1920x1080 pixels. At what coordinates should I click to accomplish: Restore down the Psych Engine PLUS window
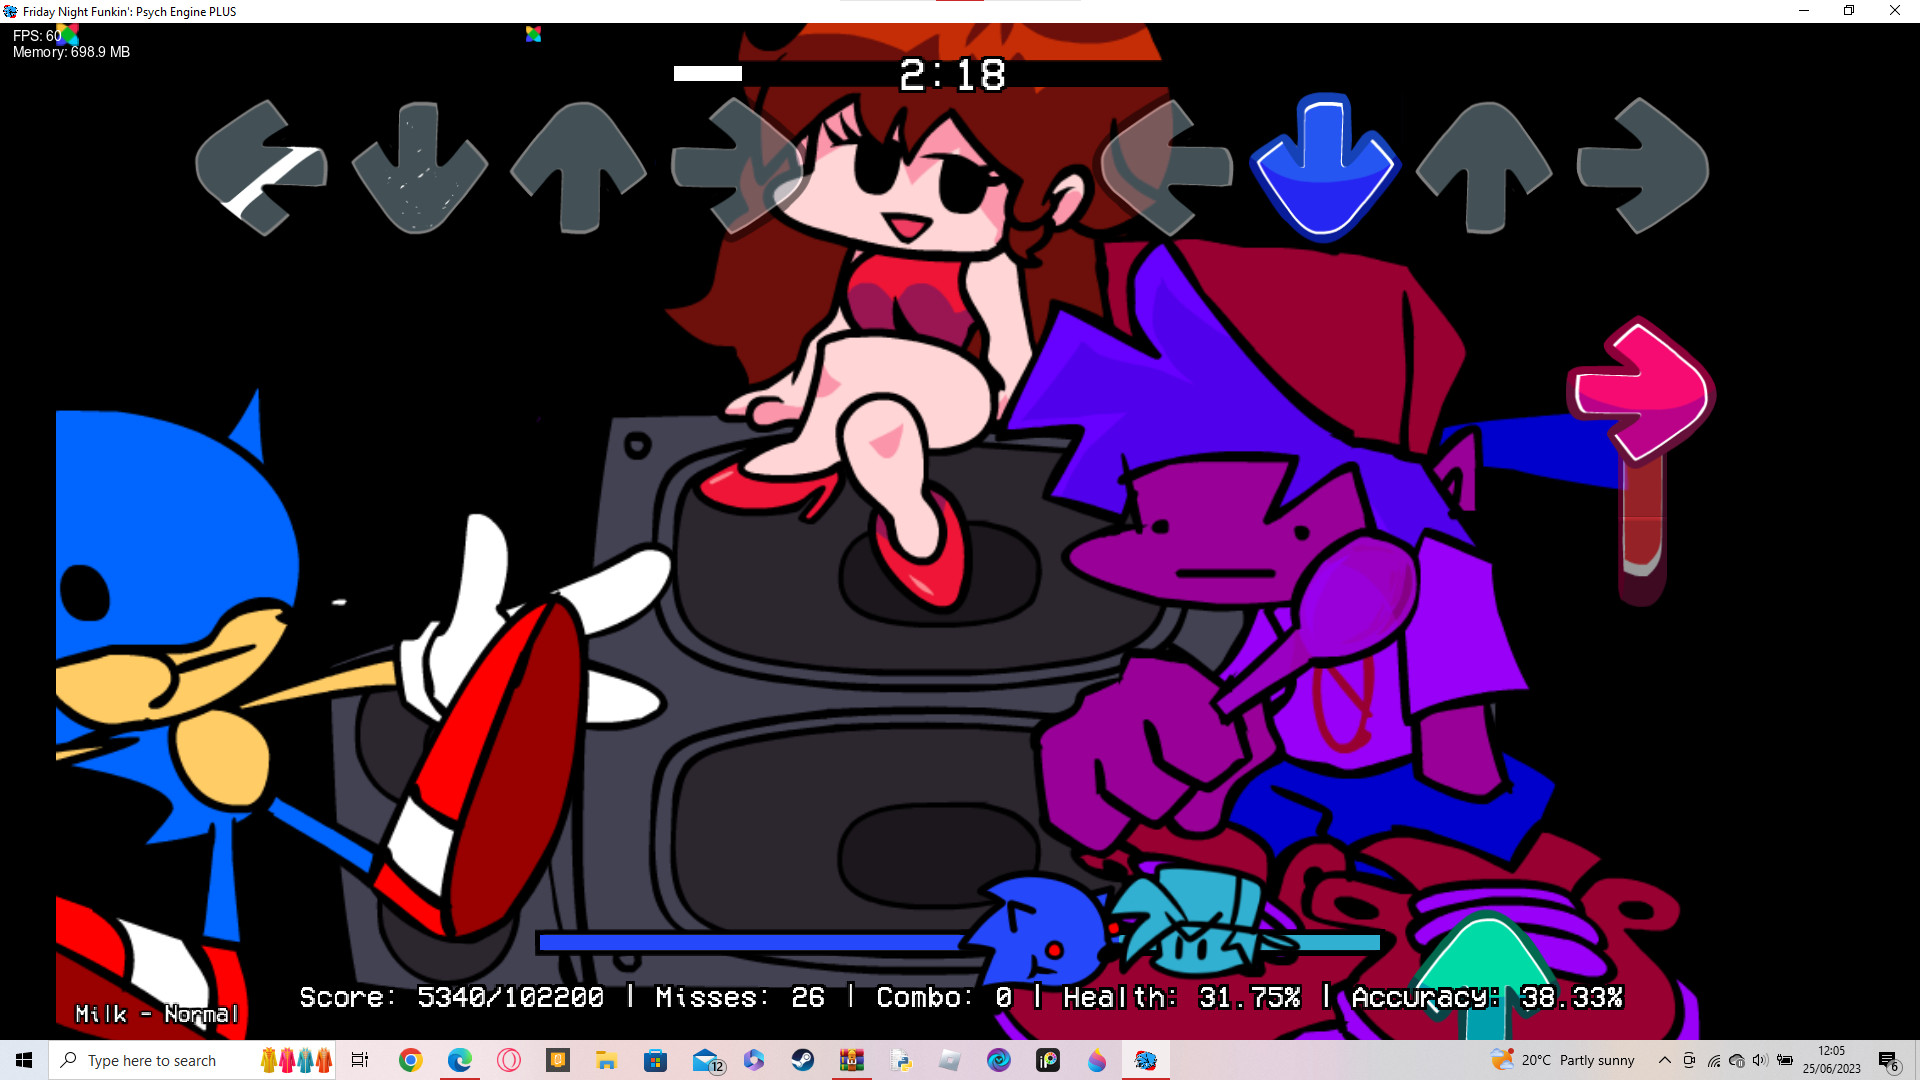pyautogui.click(x=1849, y=11)
